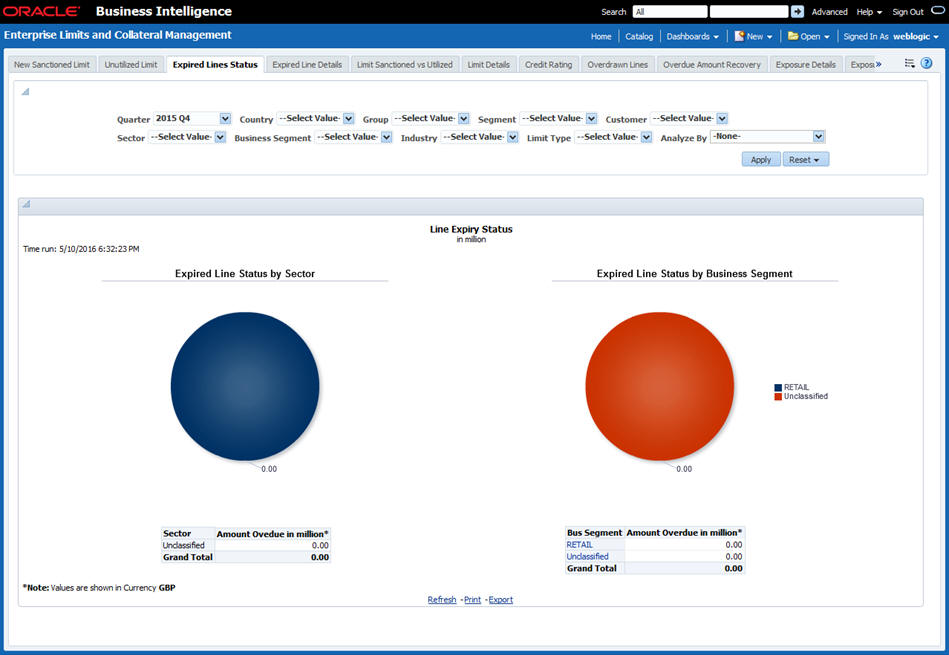Open the weblogic user menu
This screenshot has height=655, width=949.
[x=916, y=36]
